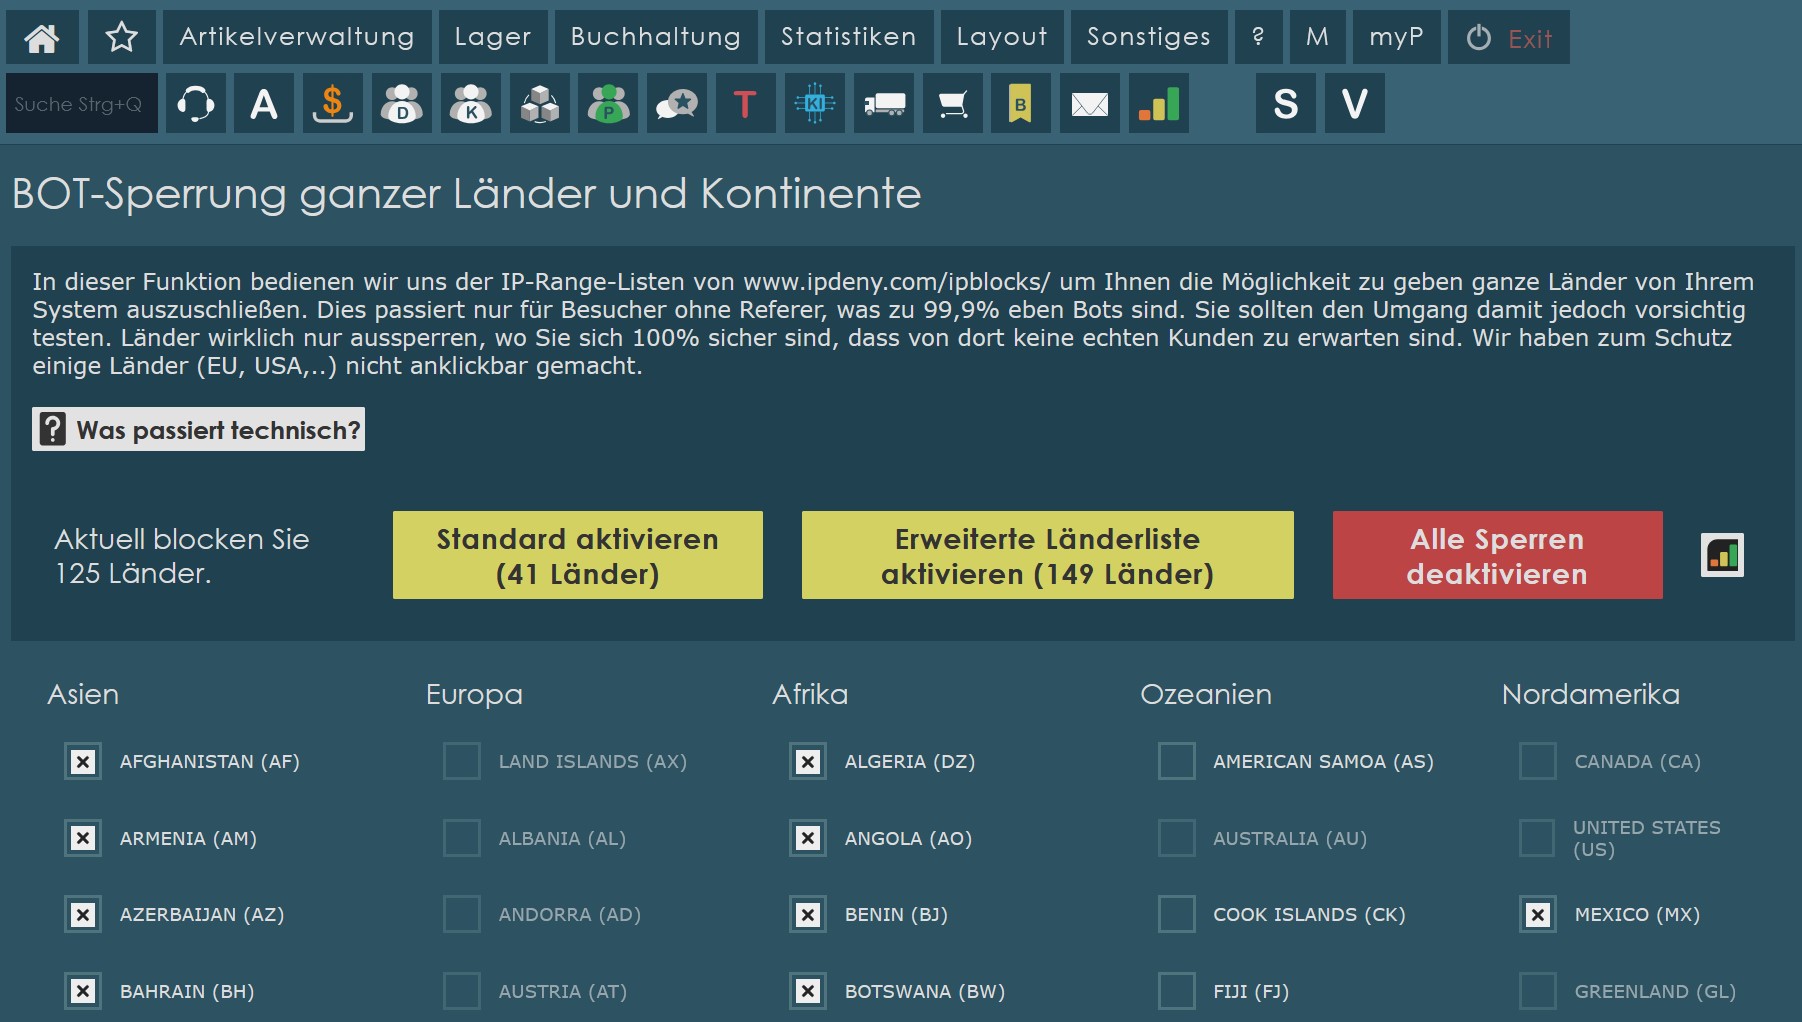1802x1022 pixels.
Task: Click the disabled ALBANIA (AL) checkbox
Action: 462,838
